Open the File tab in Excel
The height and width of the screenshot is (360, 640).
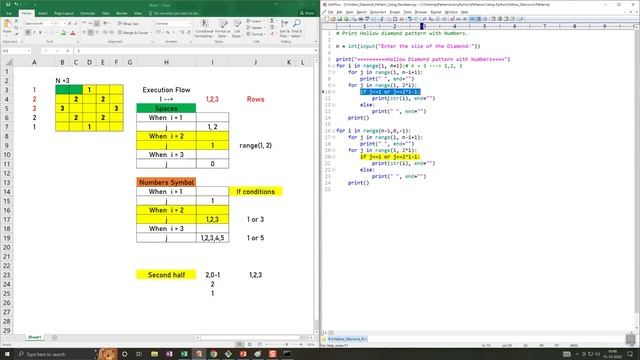tap(9, 13)
